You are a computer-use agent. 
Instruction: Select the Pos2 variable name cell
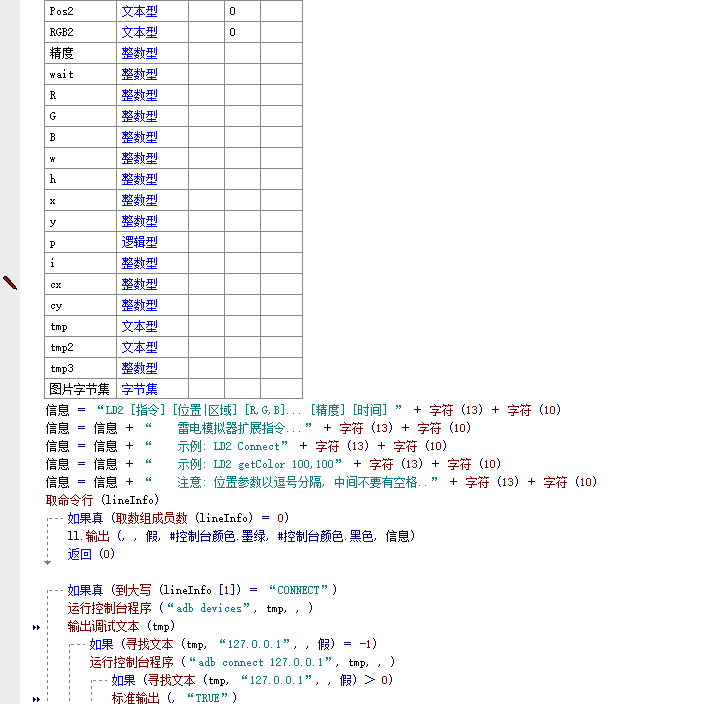80,11
